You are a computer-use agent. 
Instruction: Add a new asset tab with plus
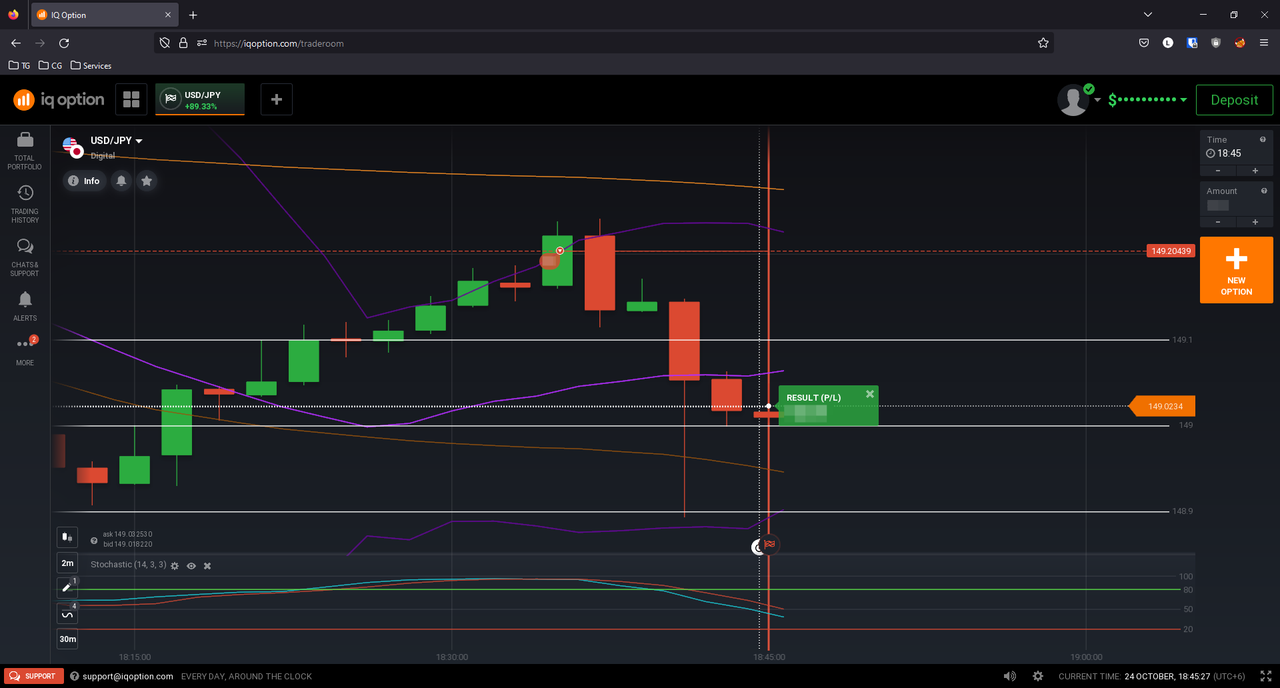(276, 99)
